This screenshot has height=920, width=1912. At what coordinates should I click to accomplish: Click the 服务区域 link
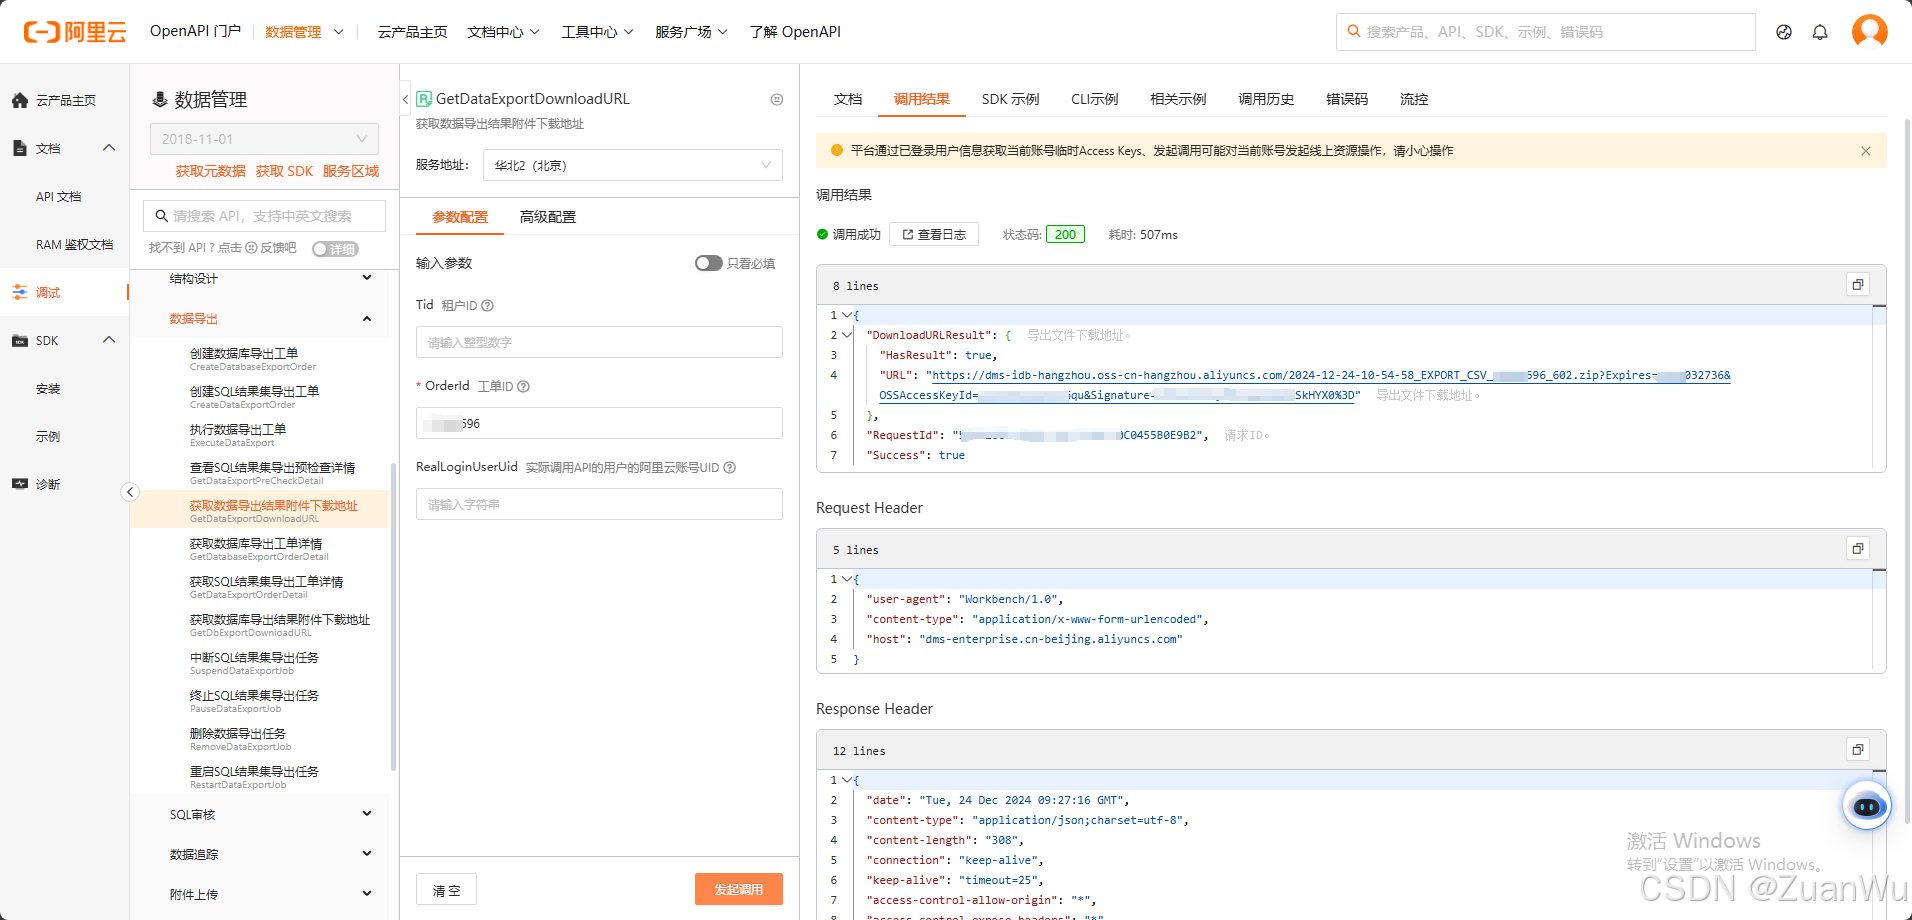[x=351, y=171]
